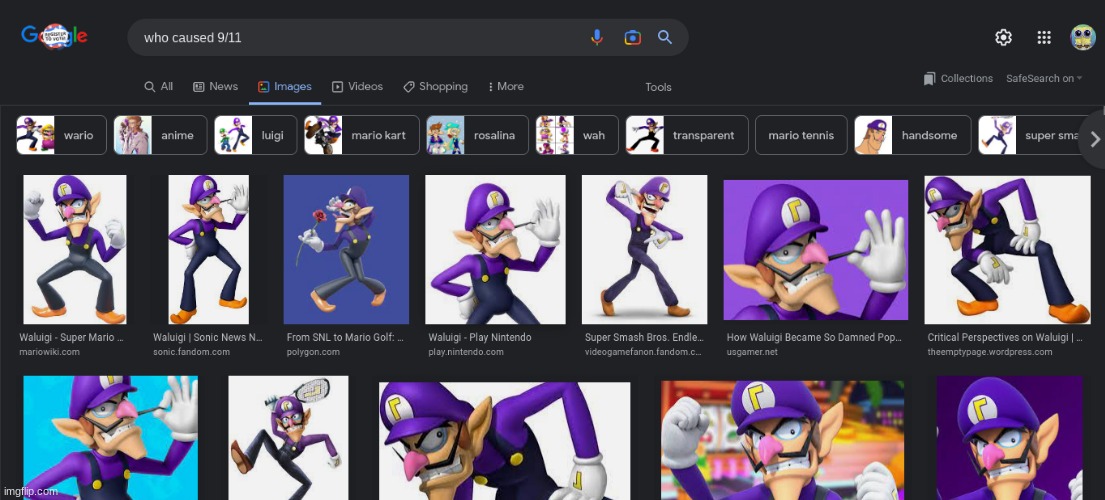Switch to the Shopping tab
This screenshot has width=1105, height=500.
pos(436,87)
